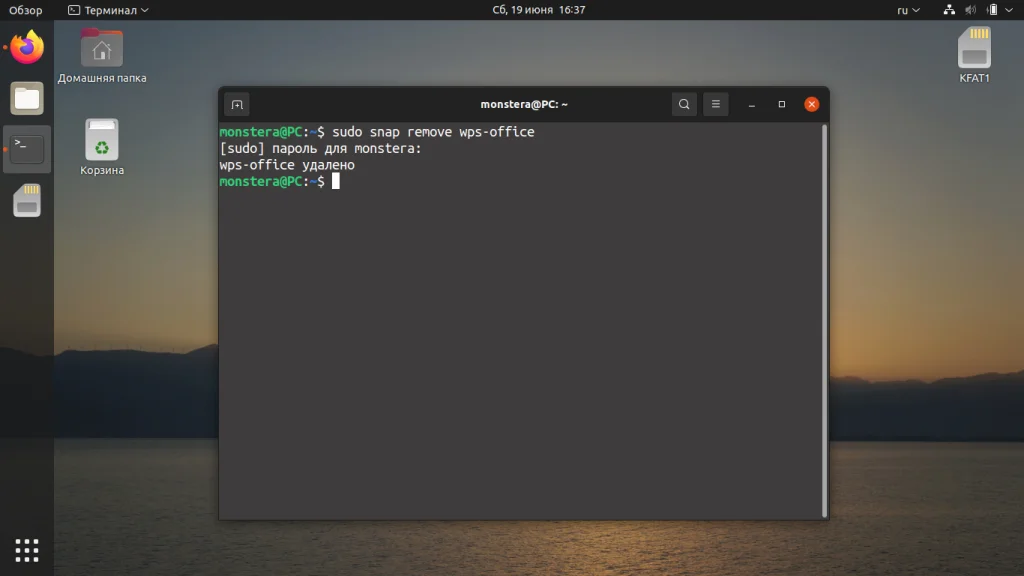This screenshot has height=576, width=1024.
Task: Click the battery icon in top bar
Action: pyautogui.click(x=992, y=10)
